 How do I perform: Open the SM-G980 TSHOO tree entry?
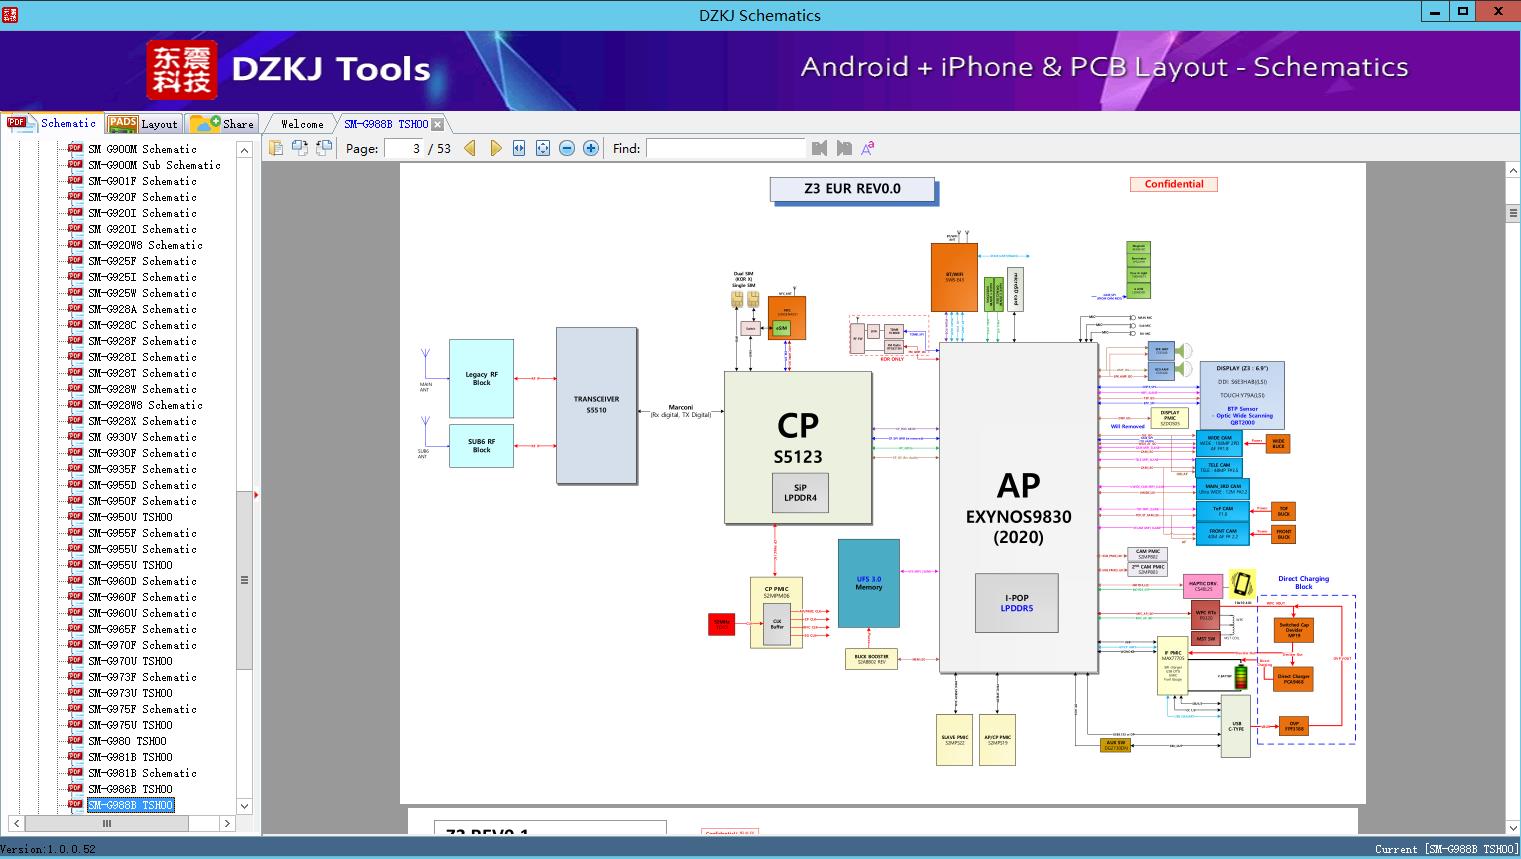[127, 741]
